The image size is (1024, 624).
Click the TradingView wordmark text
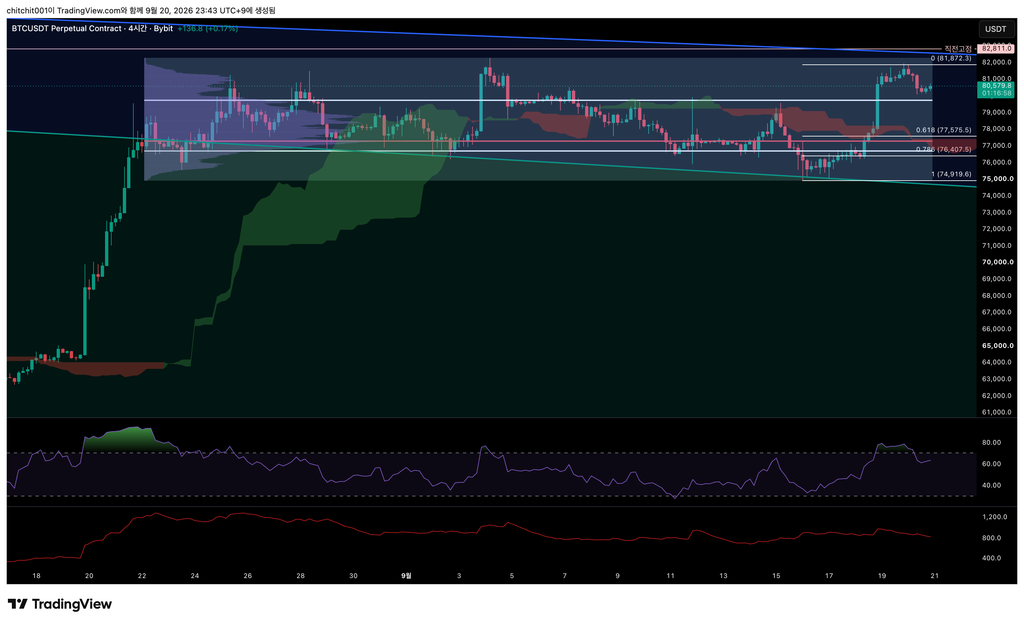click(72, 604)
